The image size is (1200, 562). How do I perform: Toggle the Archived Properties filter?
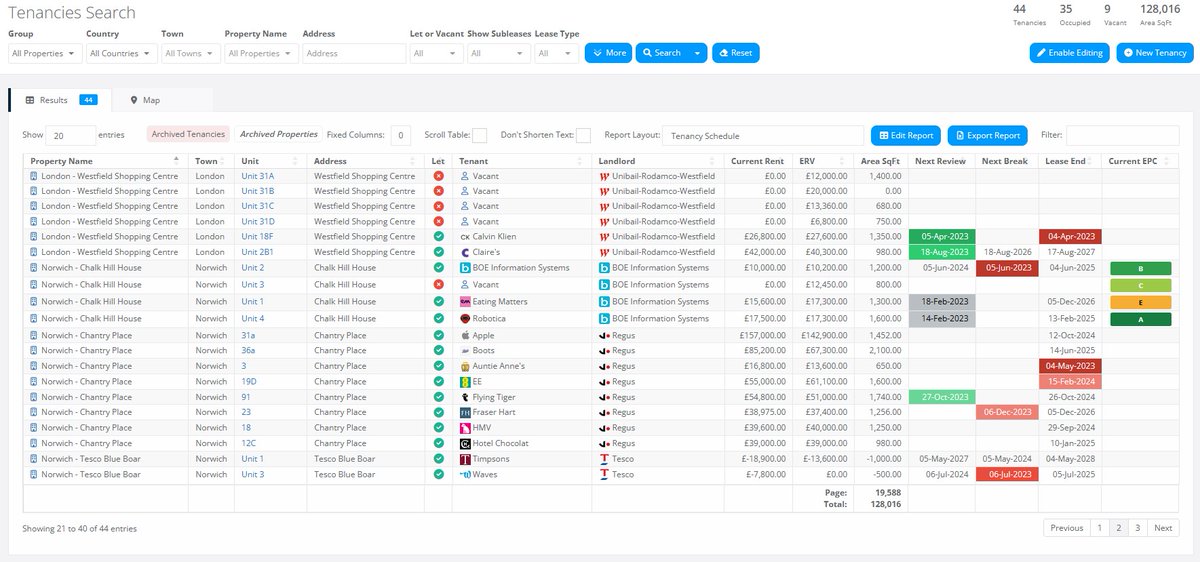[x=279, y=134]
